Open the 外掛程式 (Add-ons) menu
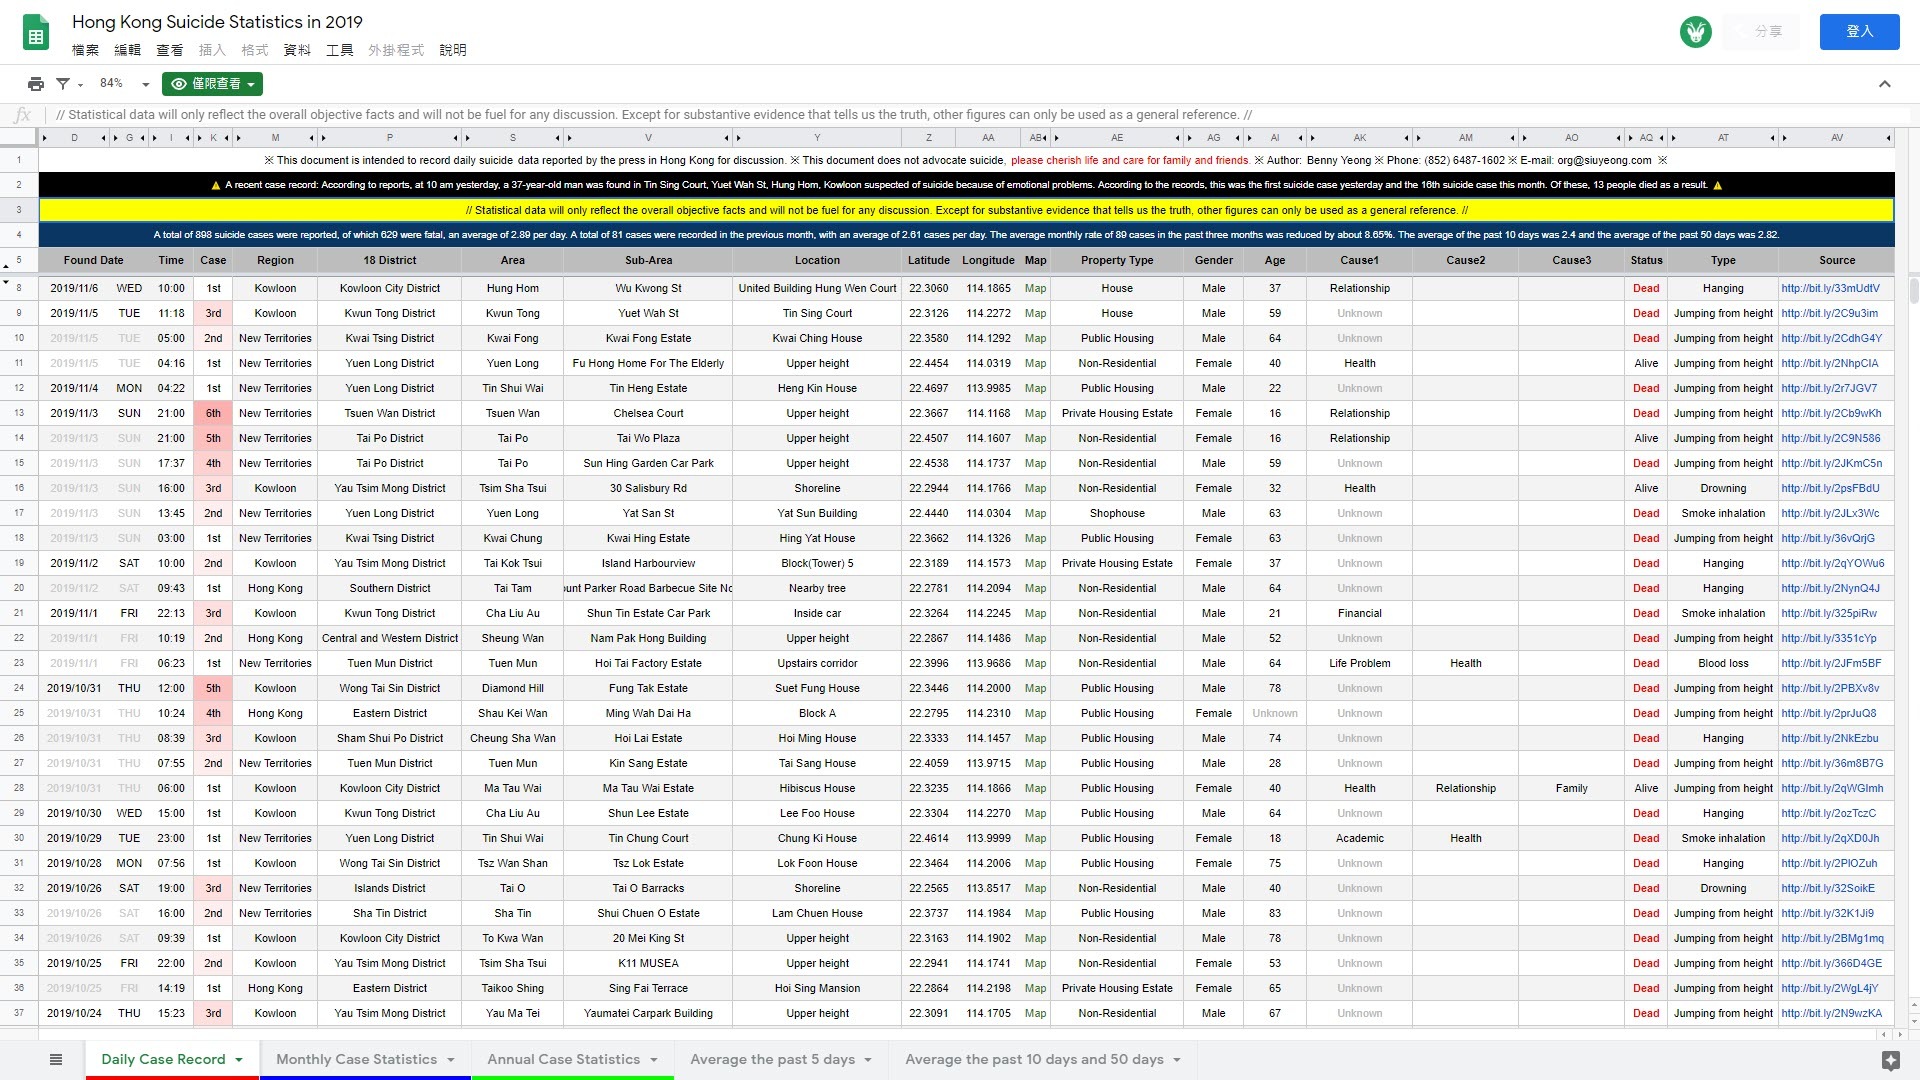 [x=396, y=50]
